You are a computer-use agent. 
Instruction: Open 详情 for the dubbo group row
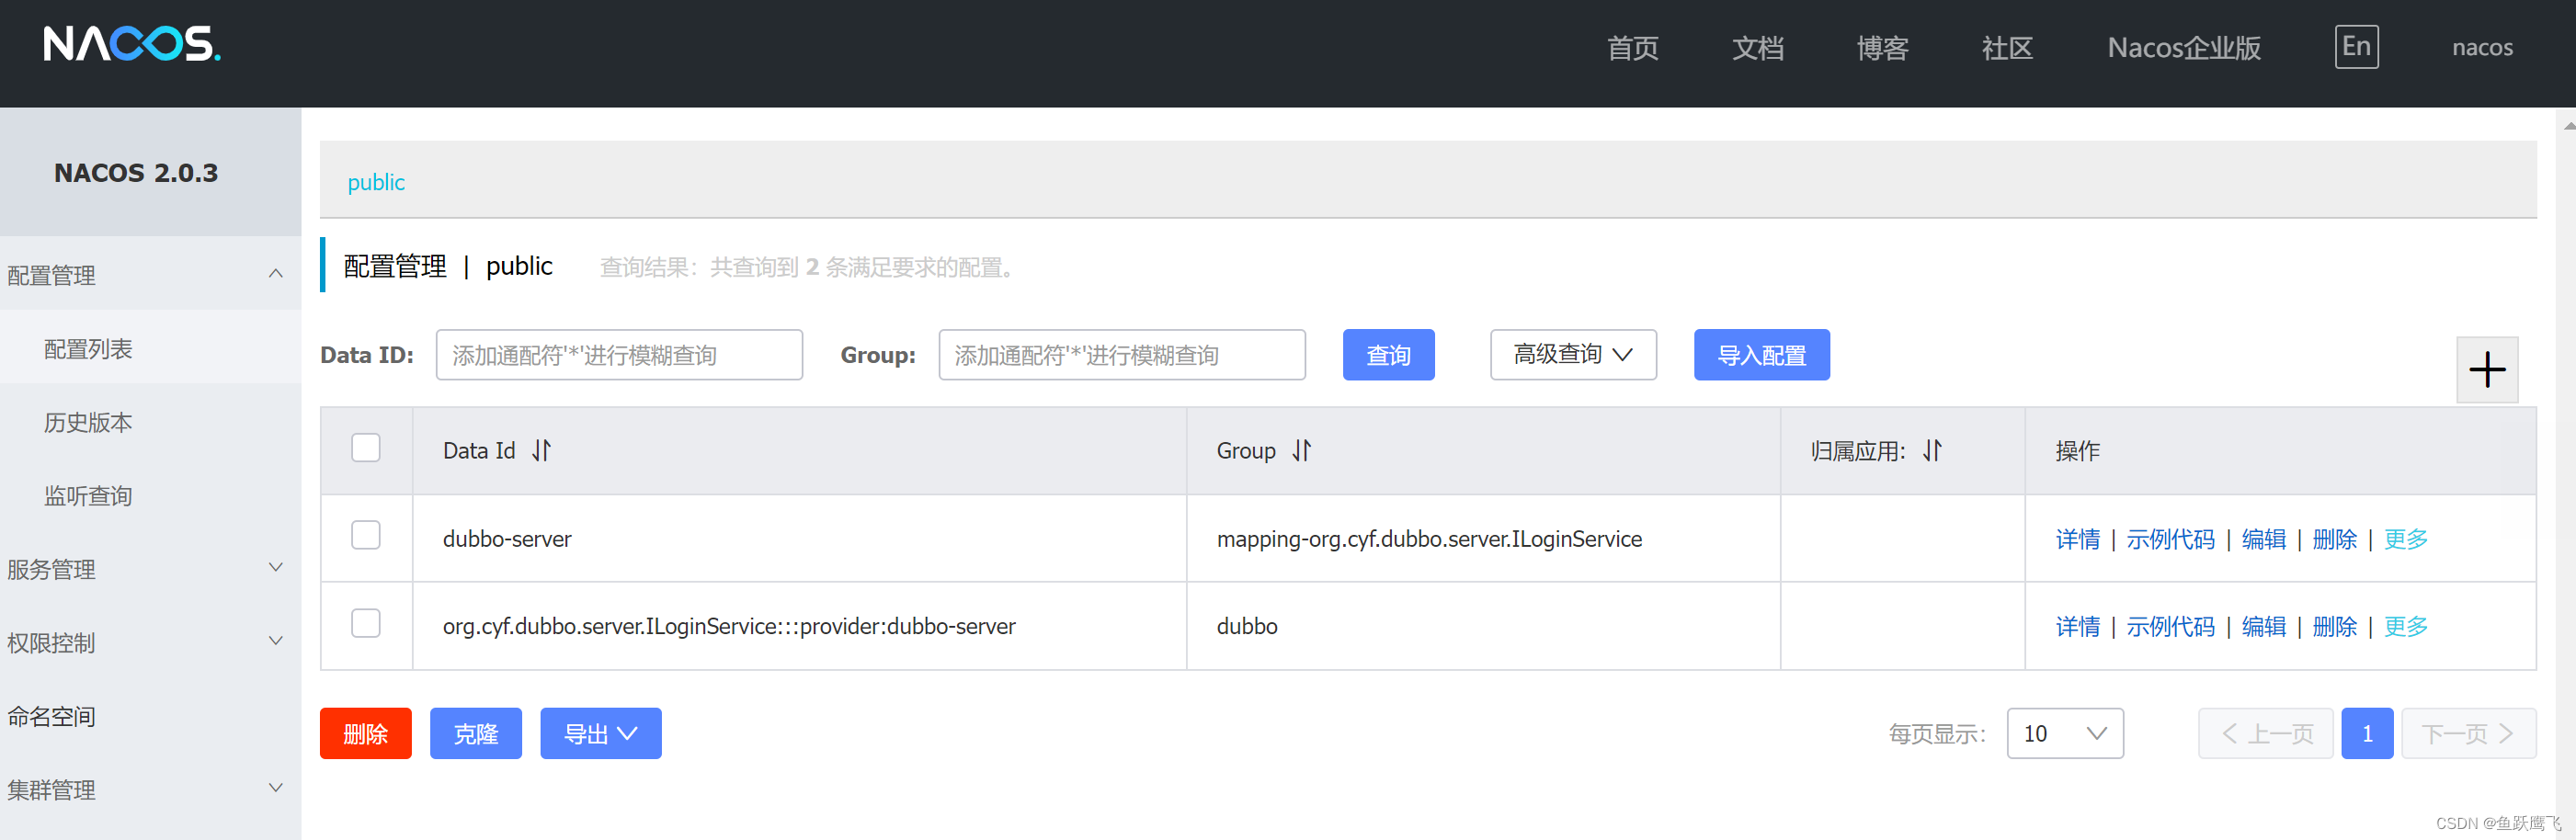(x=2077, y=626)
